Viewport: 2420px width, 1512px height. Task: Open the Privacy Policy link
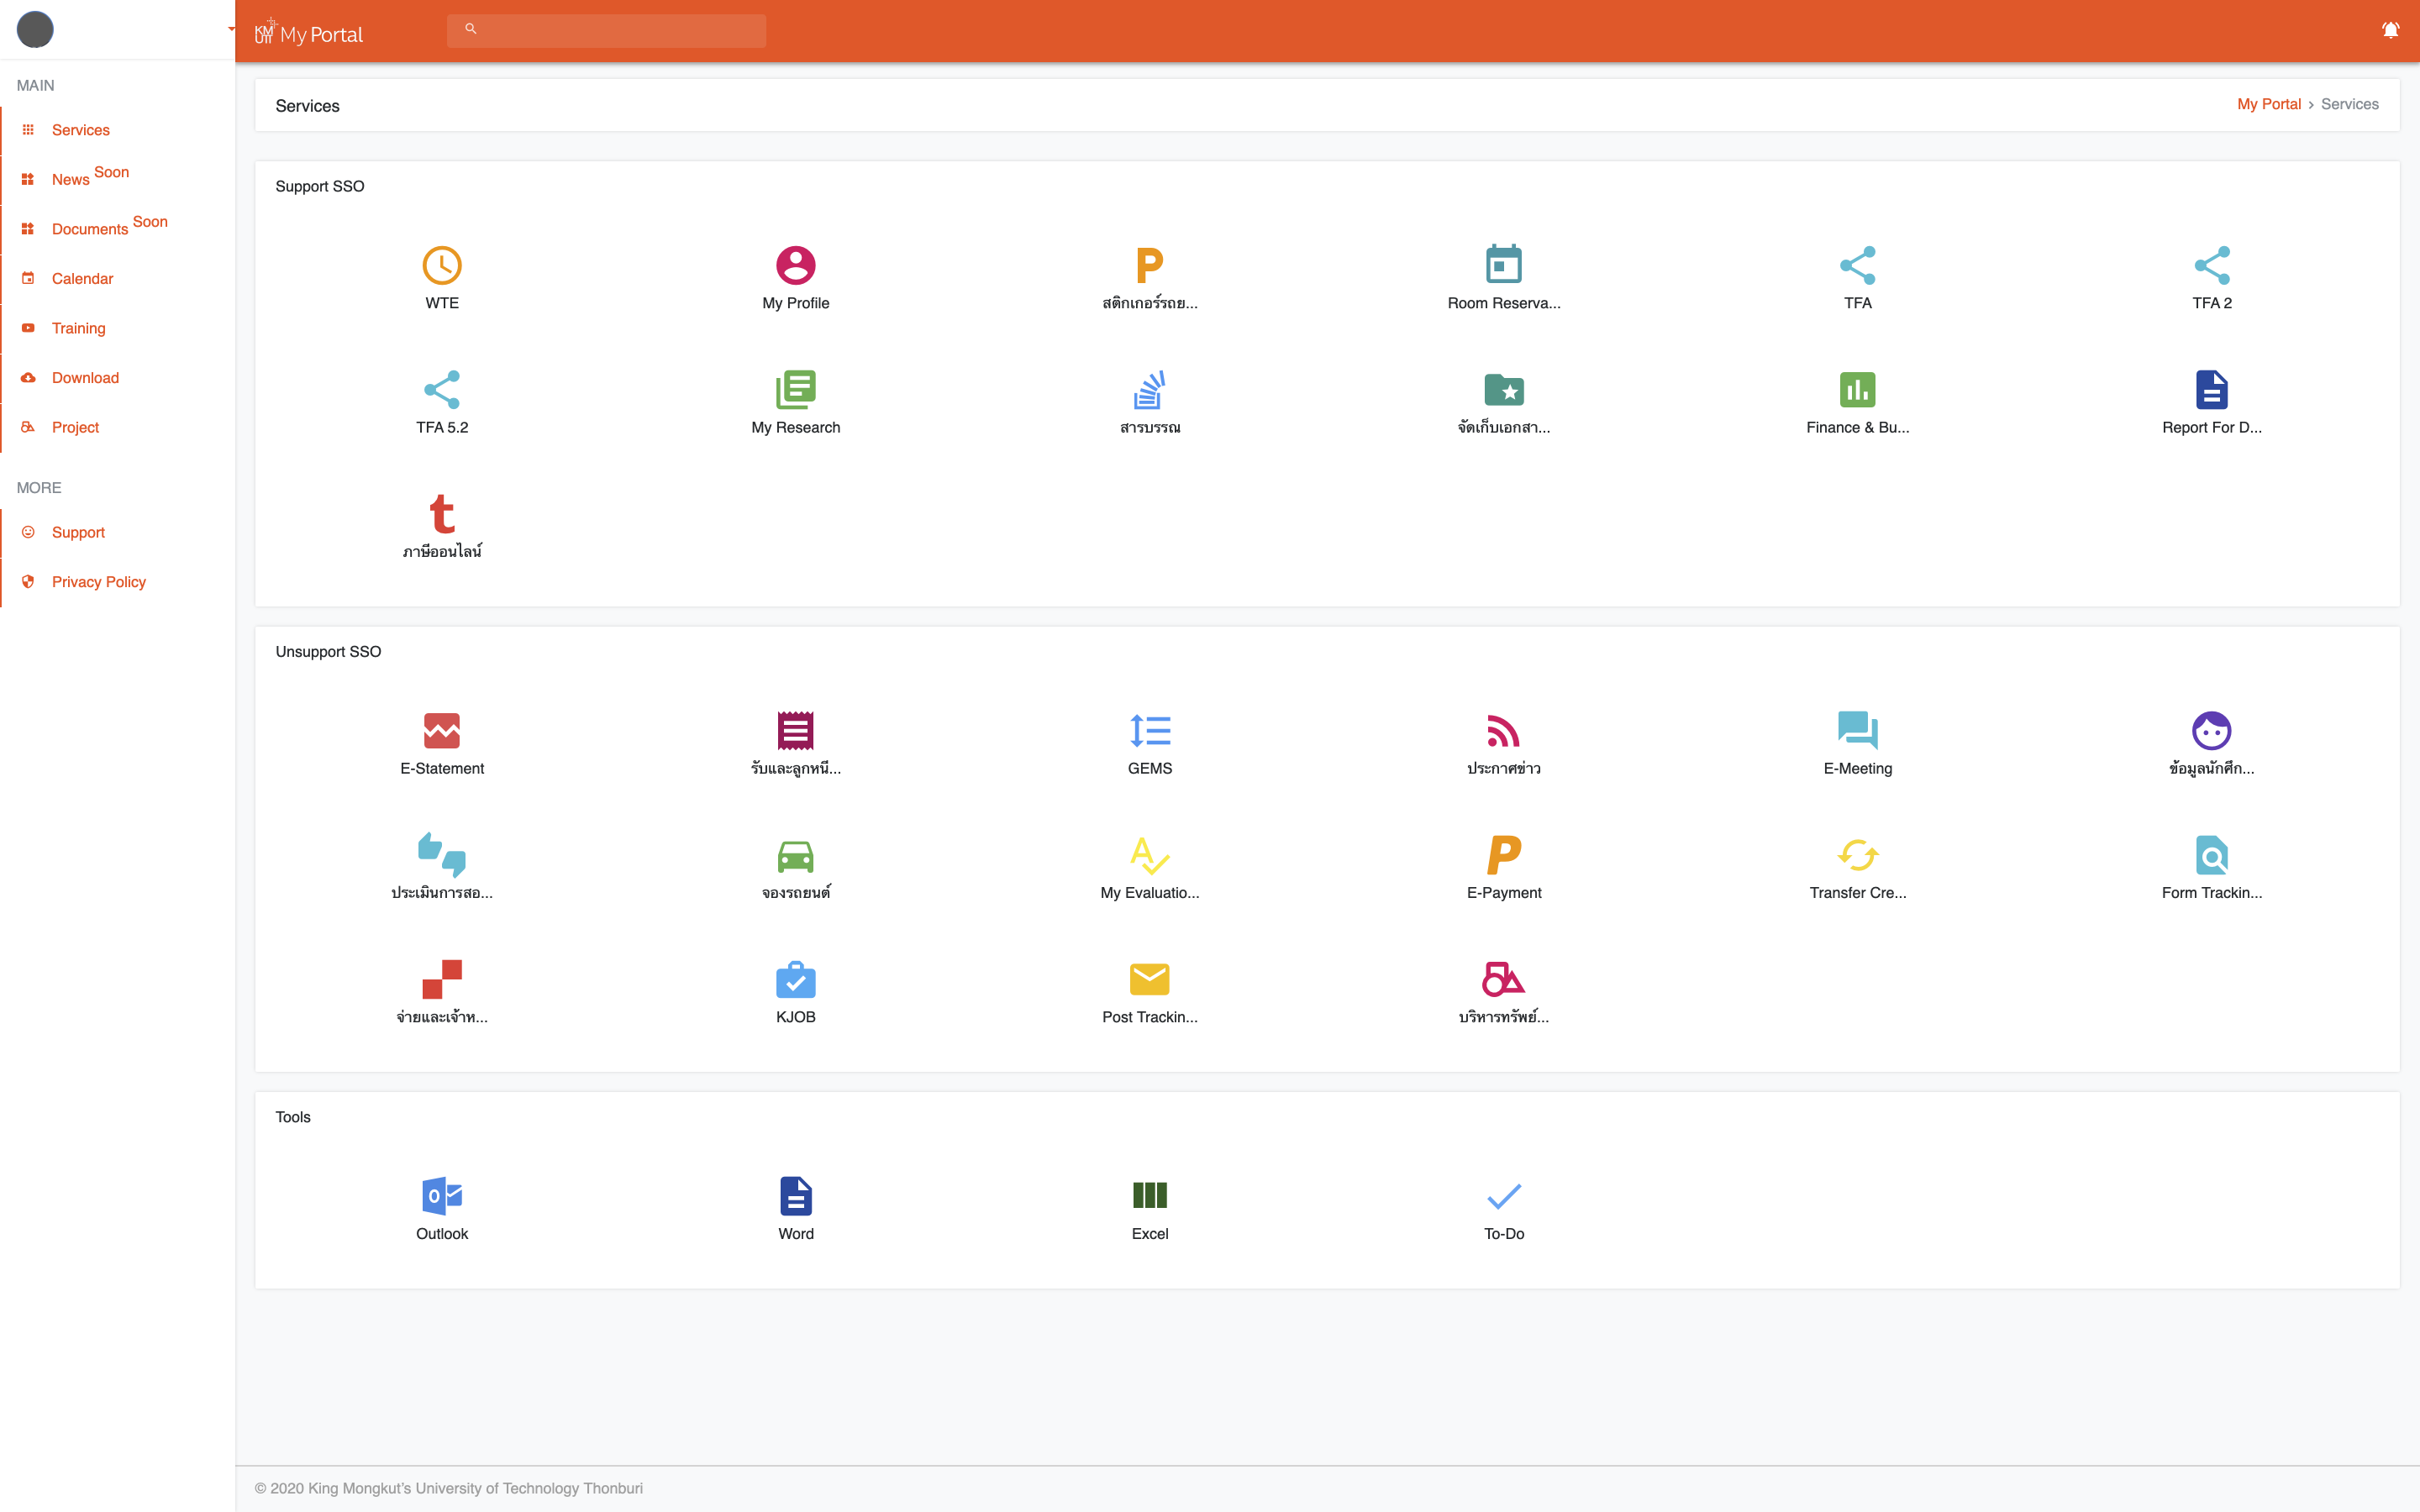tap(98, 582)
